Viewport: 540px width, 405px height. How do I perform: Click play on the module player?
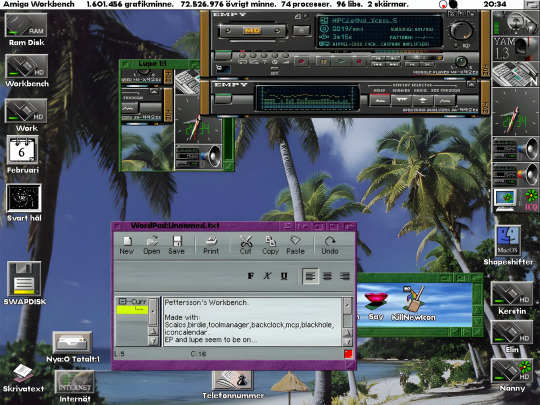tap(341, 62)
